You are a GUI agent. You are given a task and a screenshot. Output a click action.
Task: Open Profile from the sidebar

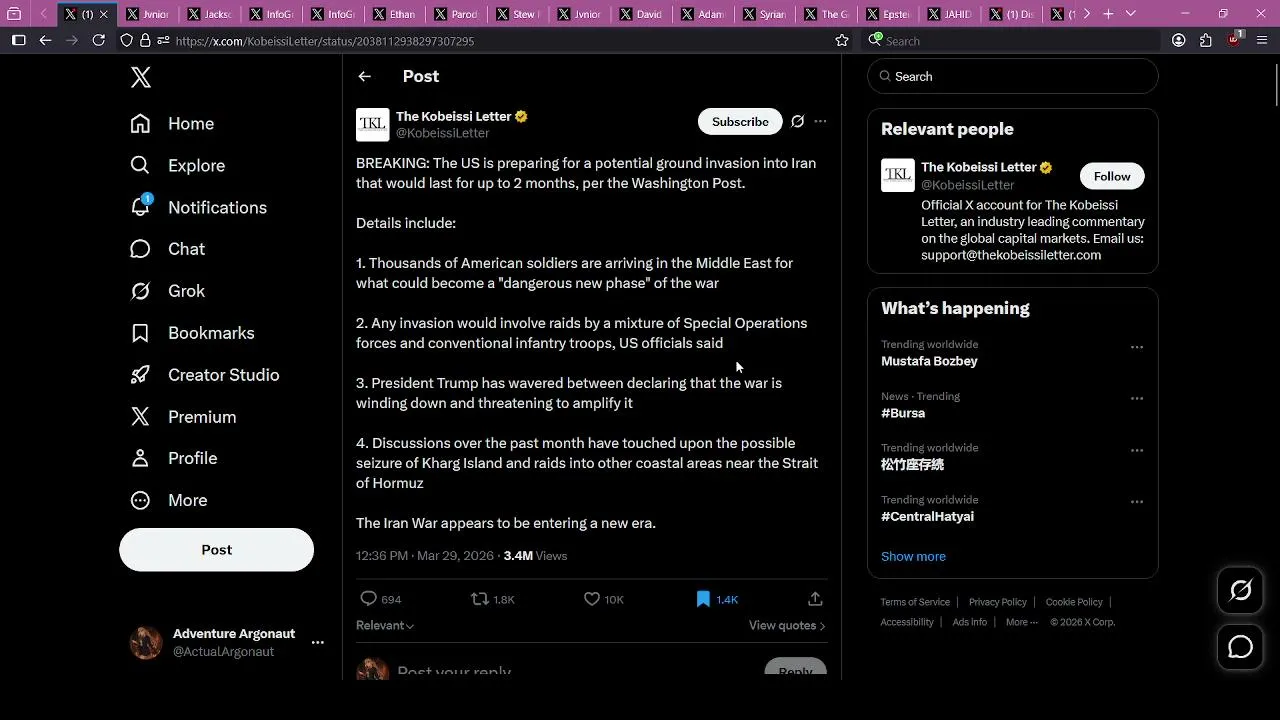point(174,458)
